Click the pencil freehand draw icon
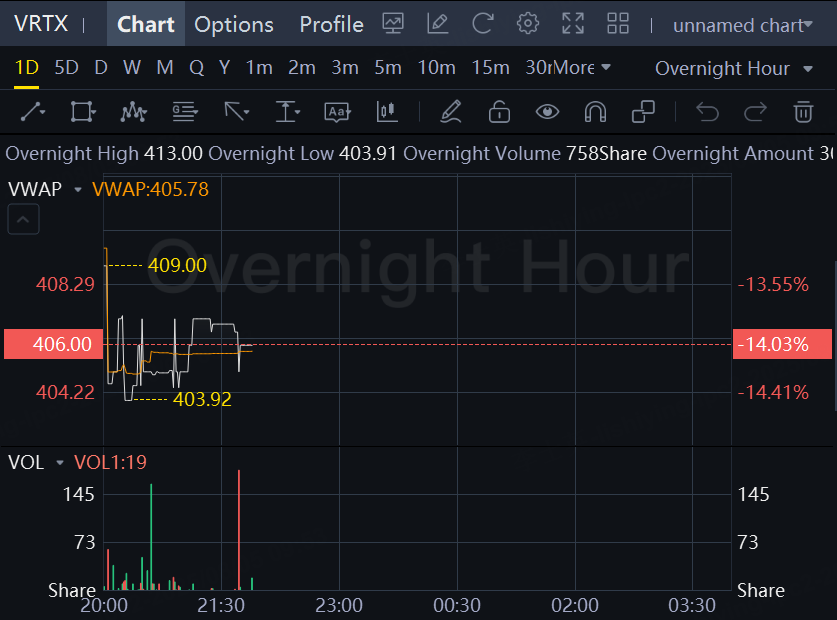The height and width of the screenshot is (620, 837). [450, 112]
